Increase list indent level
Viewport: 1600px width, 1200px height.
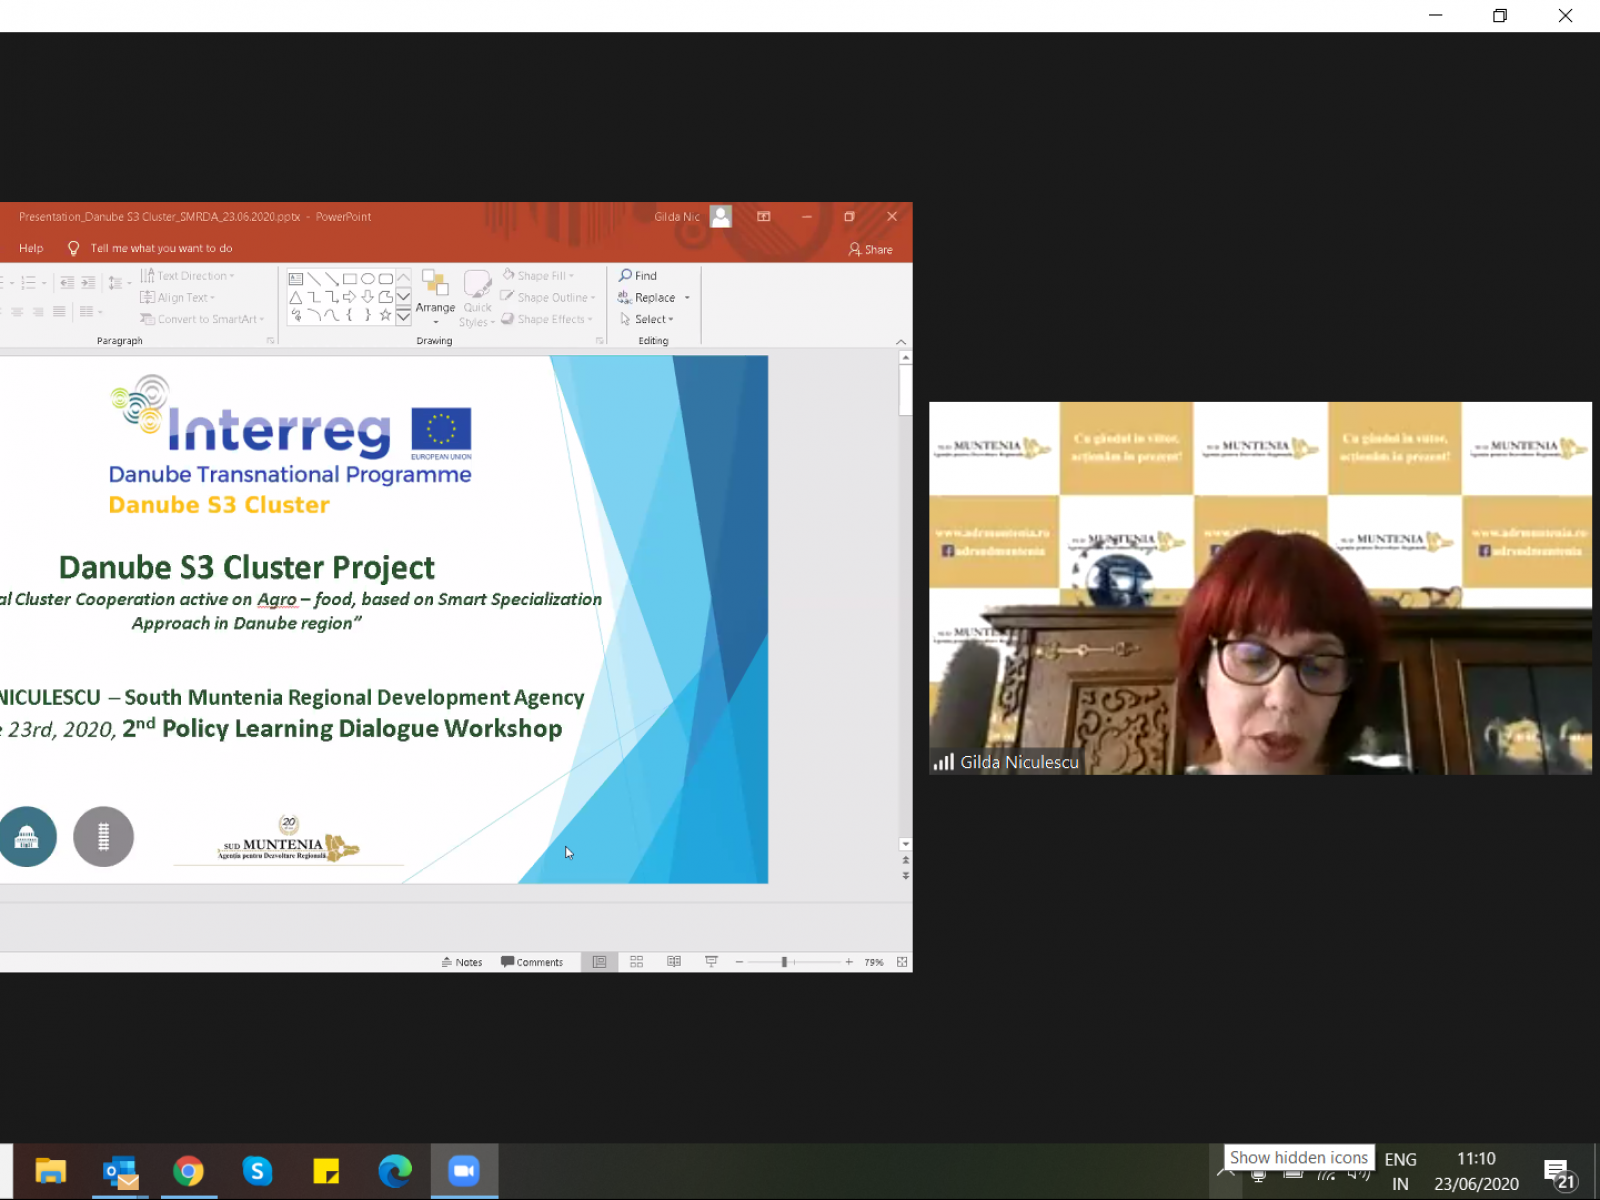(x=88, y=283)
